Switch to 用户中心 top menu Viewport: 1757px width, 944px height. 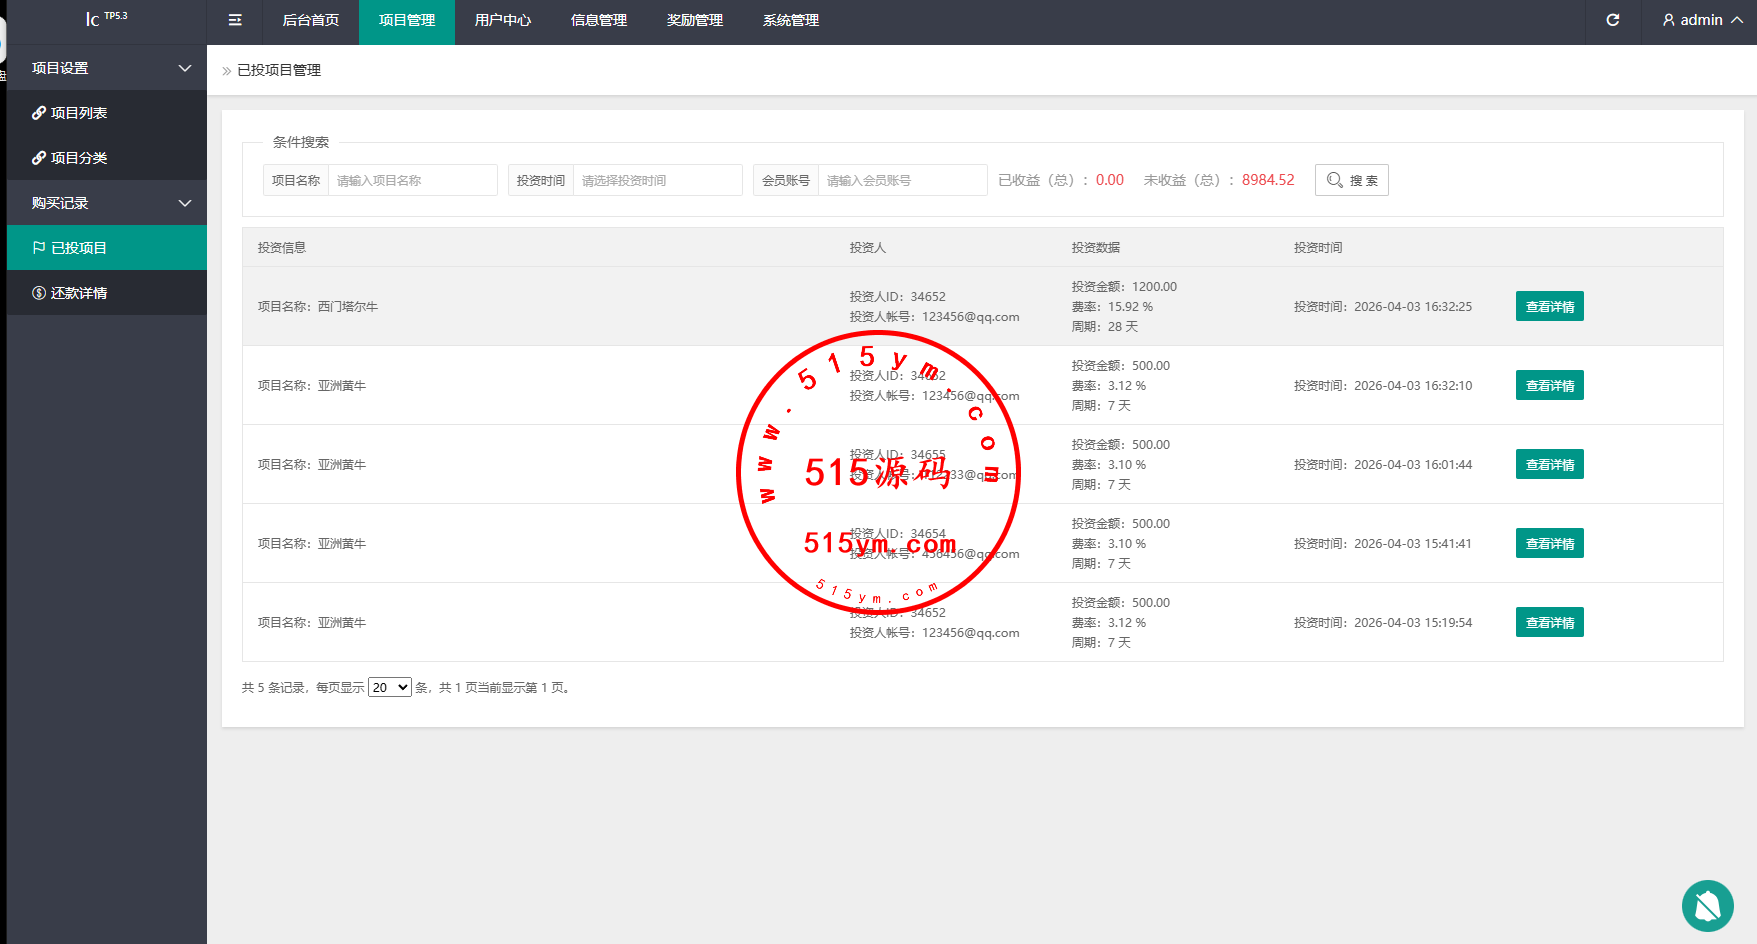[x=502, y=20]
